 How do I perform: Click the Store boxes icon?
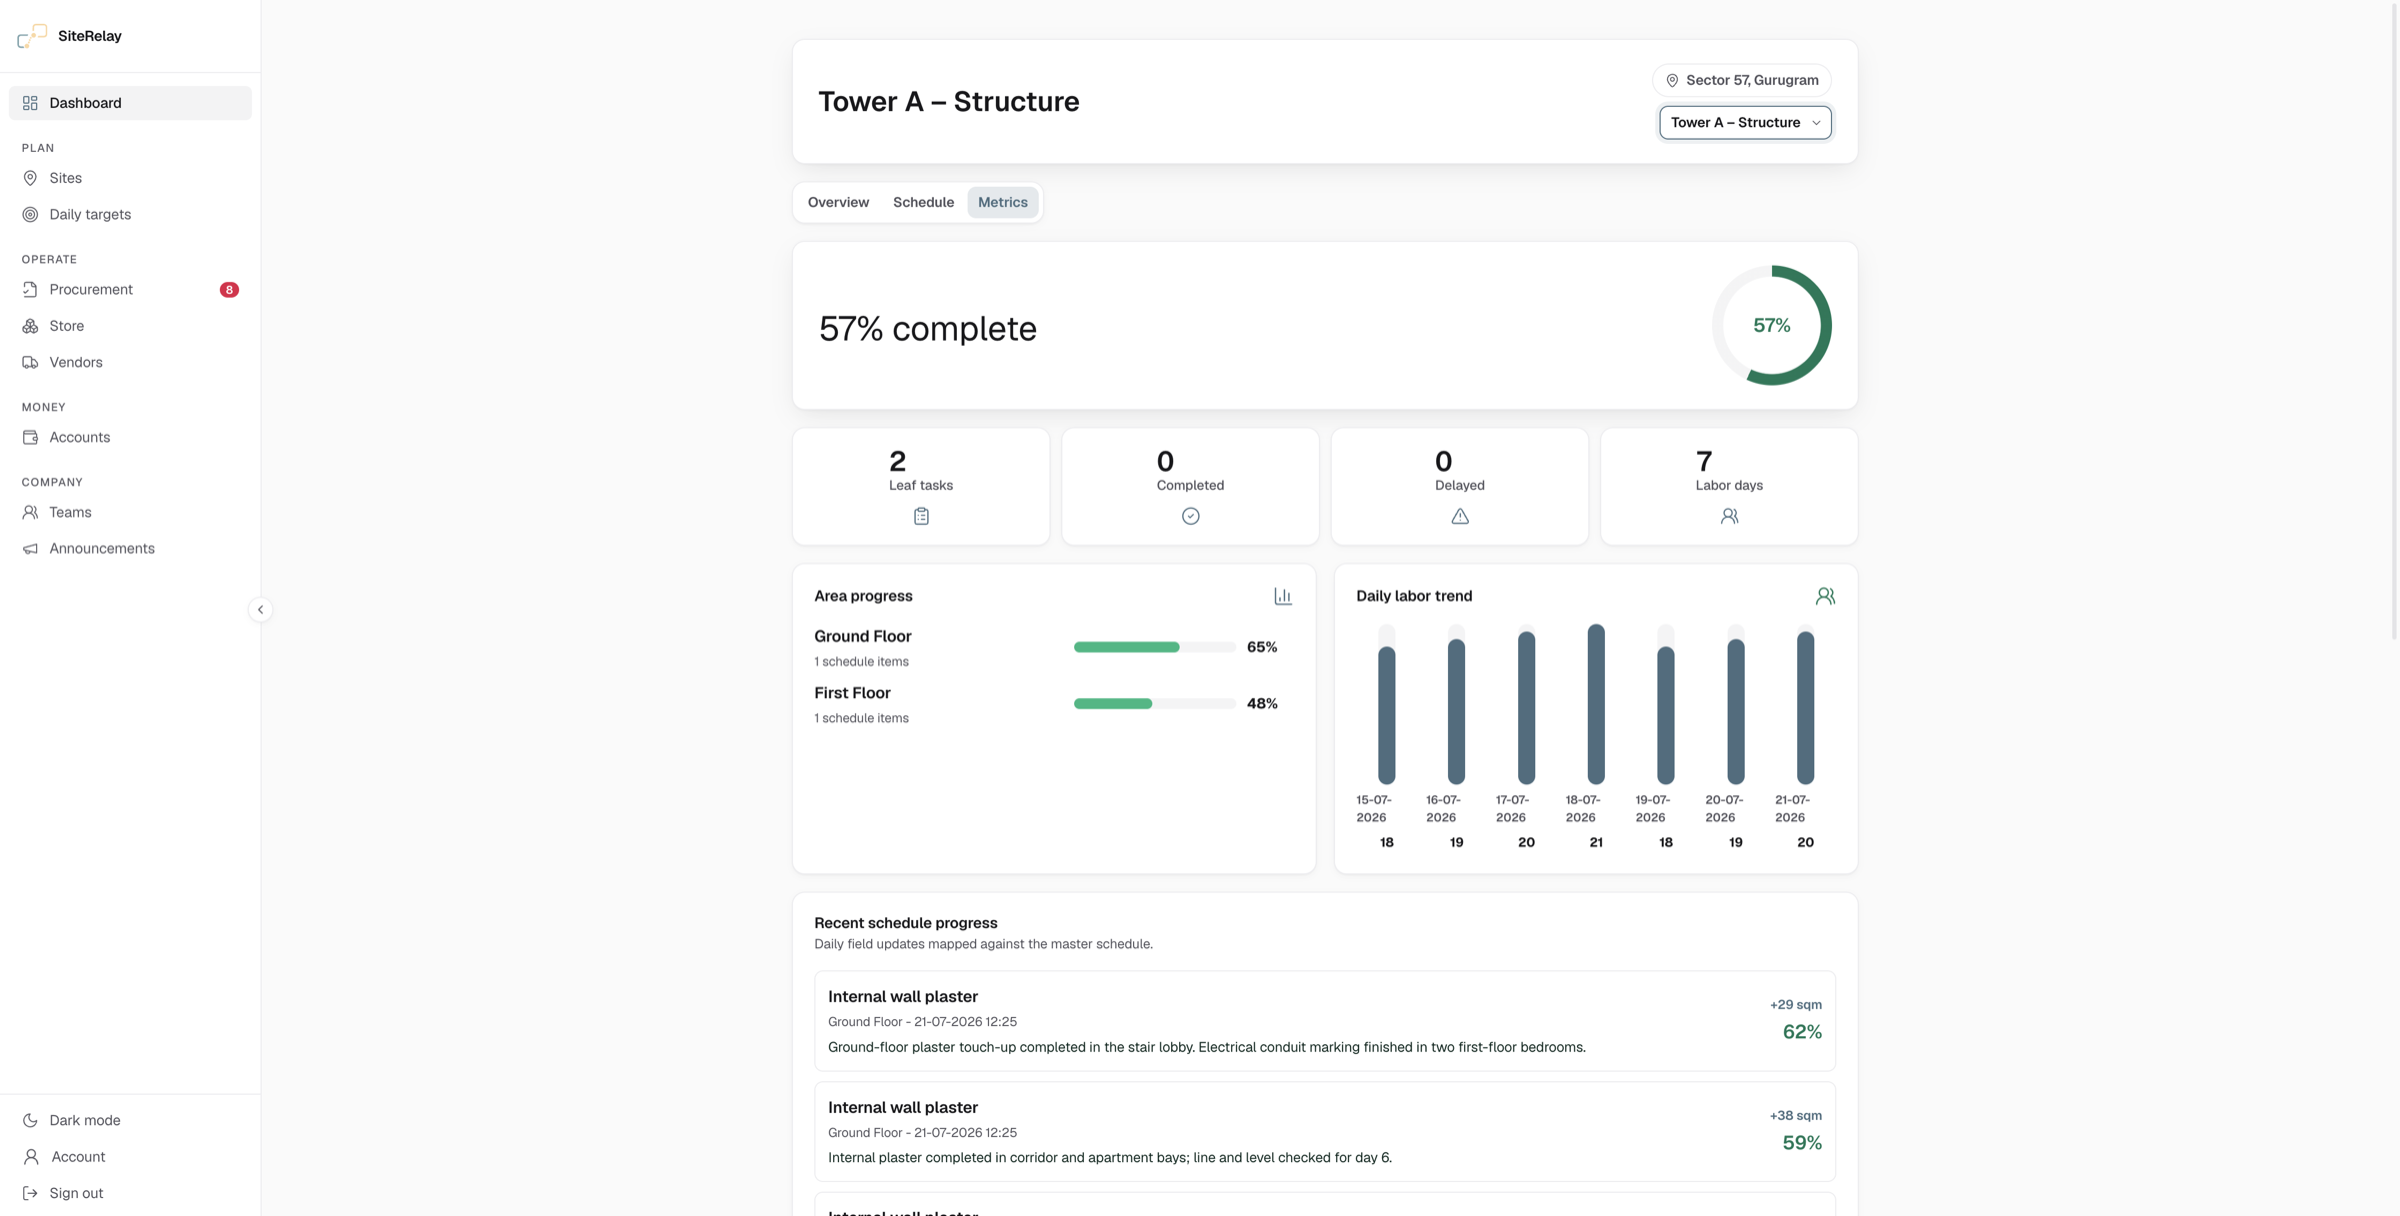[30, 326]
